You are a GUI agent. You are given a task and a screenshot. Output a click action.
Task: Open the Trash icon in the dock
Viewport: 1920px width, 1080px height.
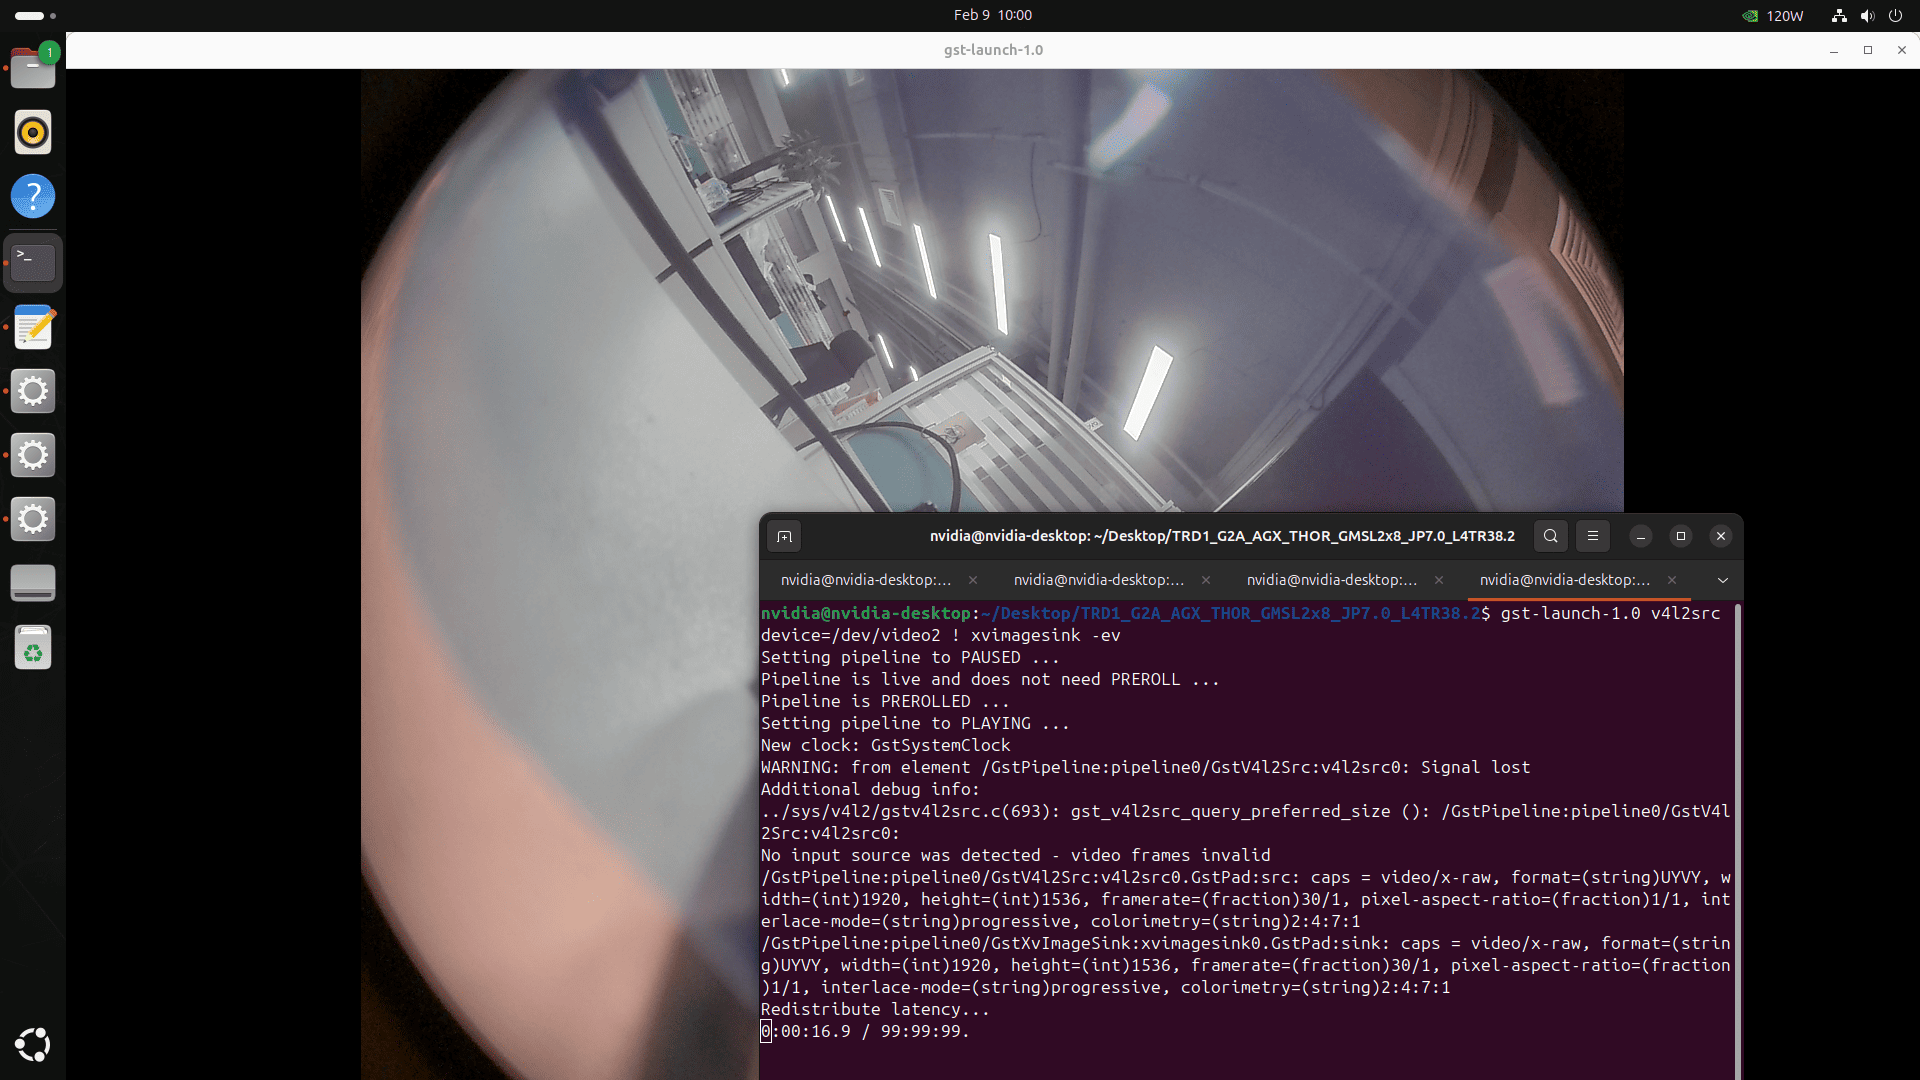33,648
